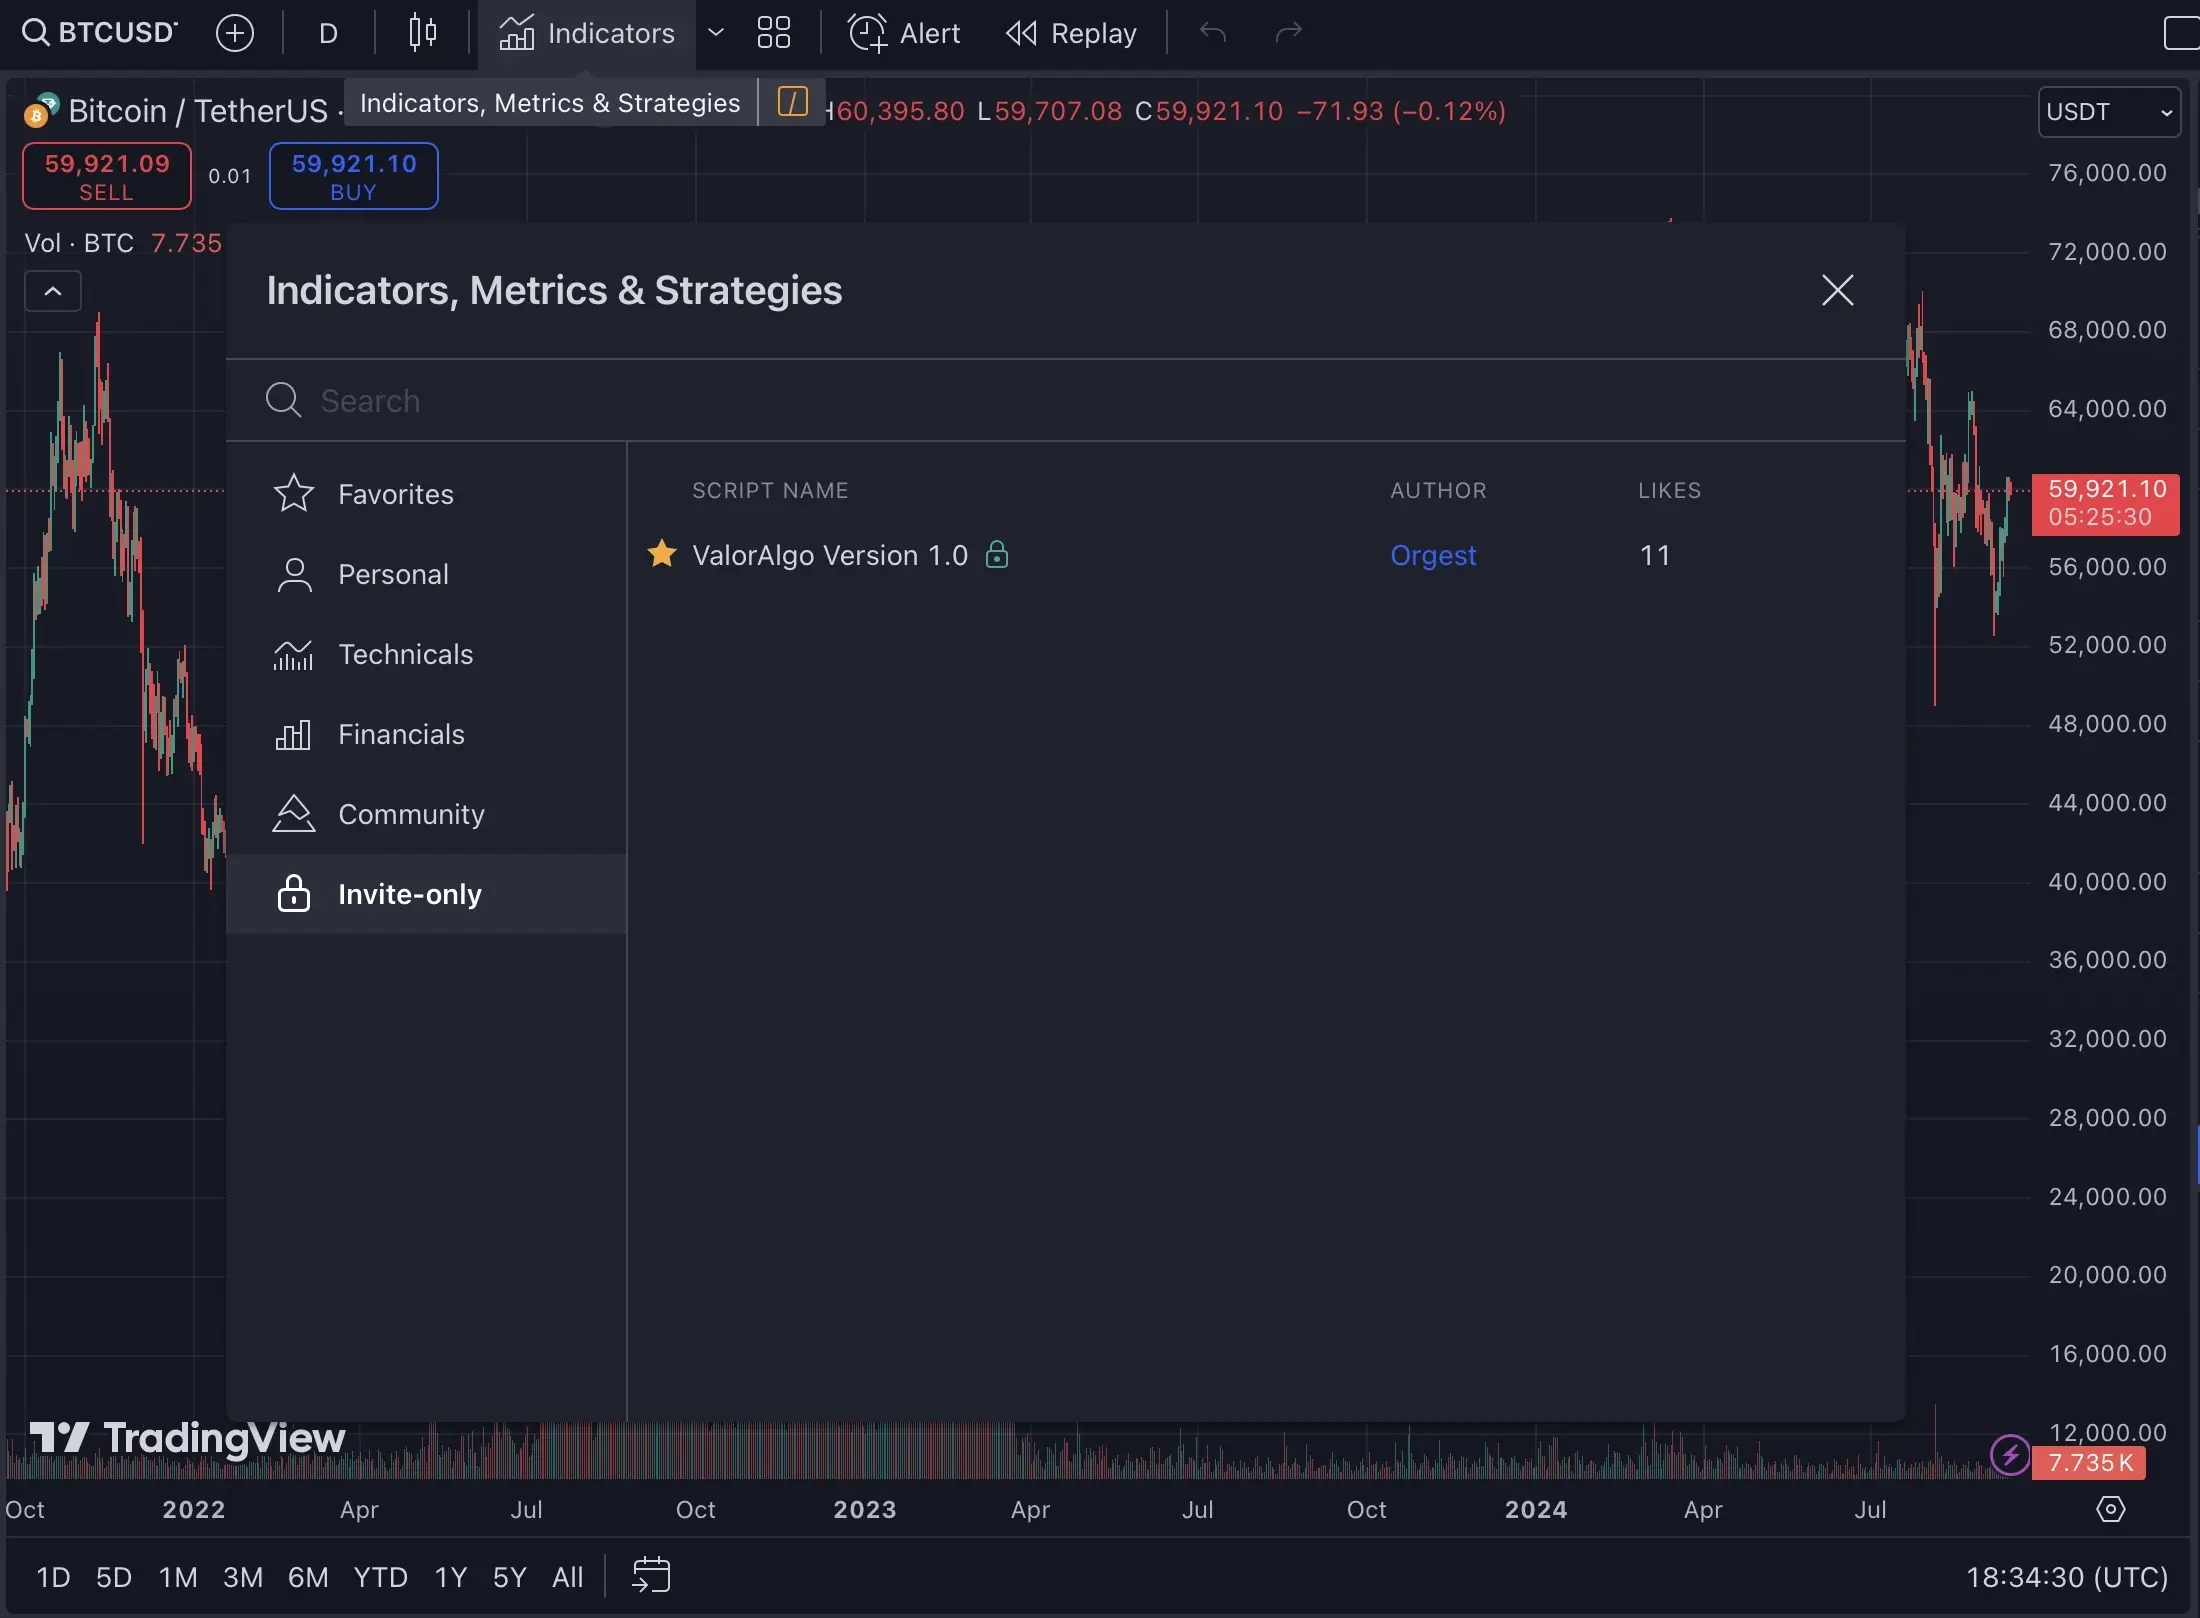Expand the favorite indicators chevron
Screen dimensions: 2200x1618
[x=716, y=33]
